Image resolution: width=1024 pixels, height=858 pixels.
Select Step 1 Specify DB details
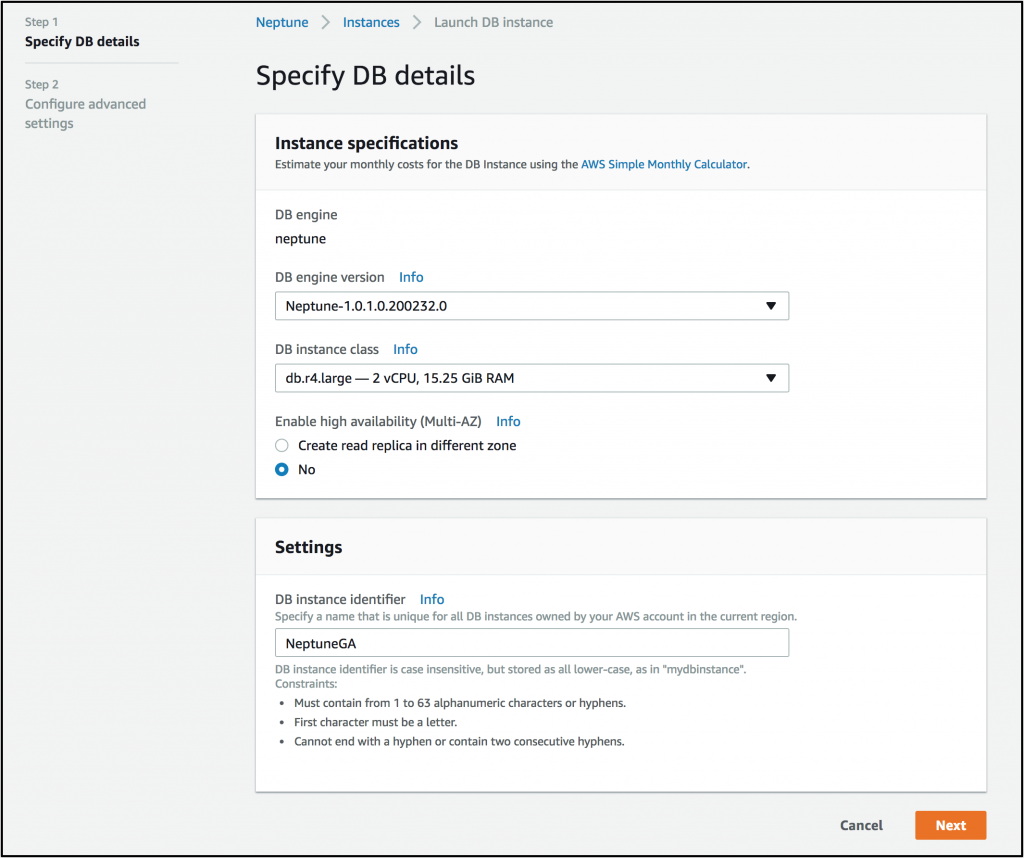82,42
